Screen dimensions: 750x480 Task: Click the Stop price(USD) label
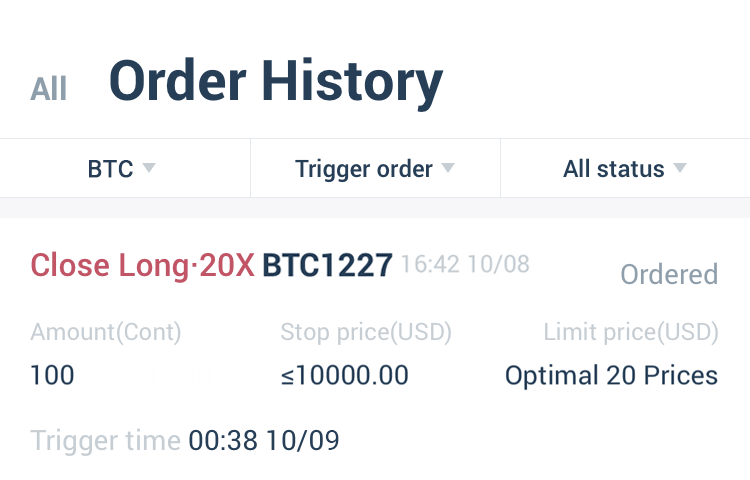pos(366,332)
